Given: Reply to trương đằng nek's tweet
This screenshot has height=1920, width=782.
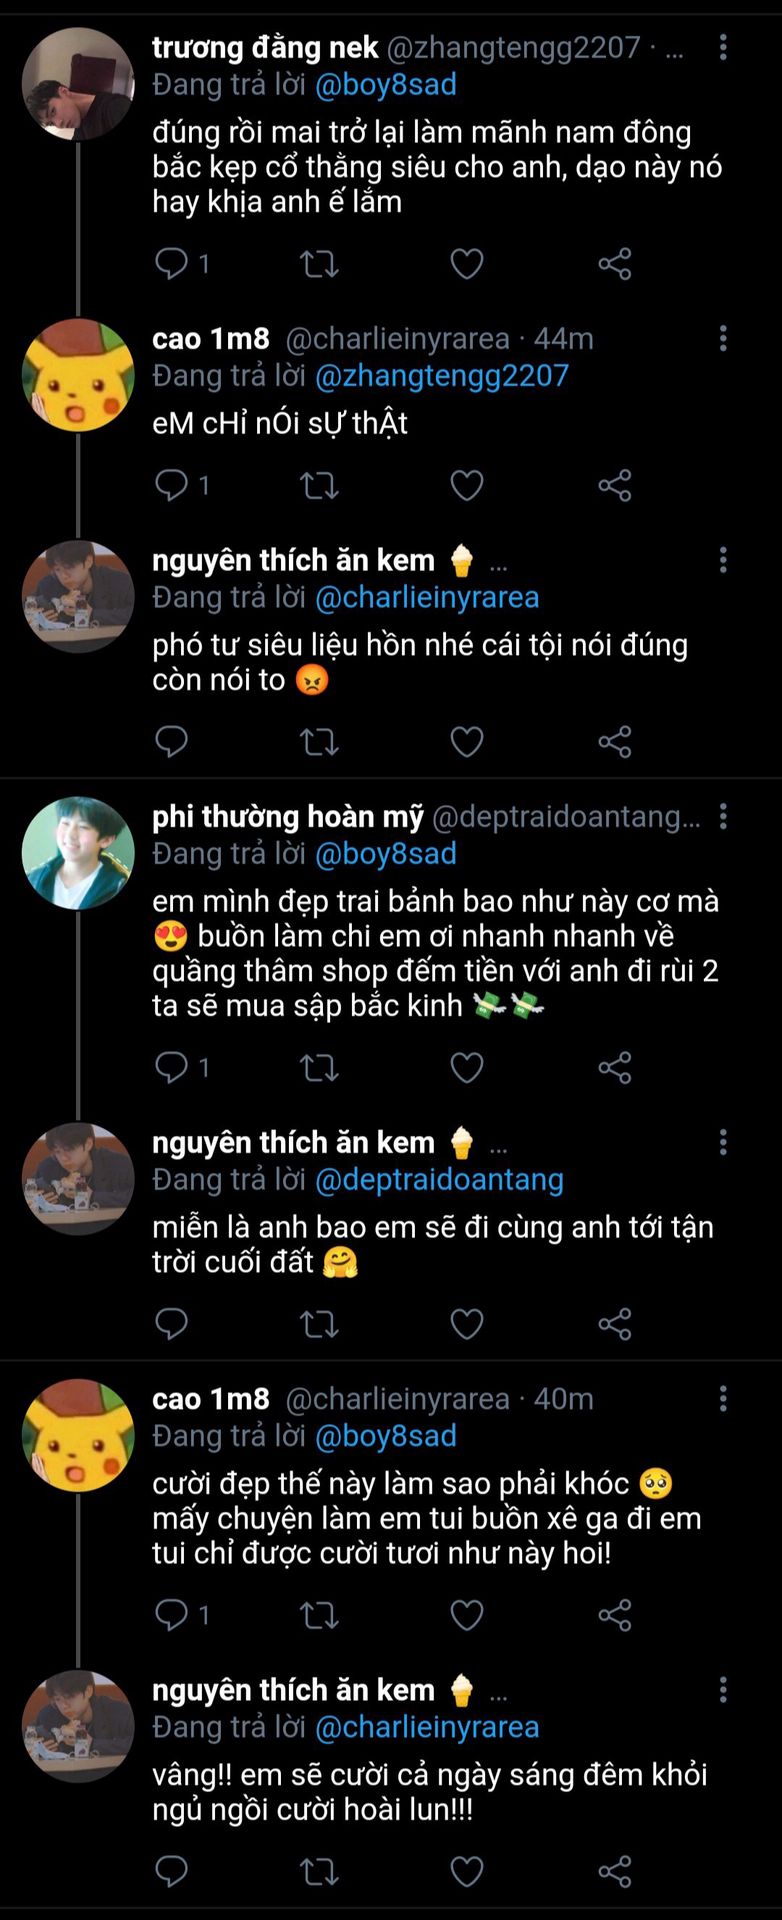Looking at the screenshot, I should [x=172, y=264].
